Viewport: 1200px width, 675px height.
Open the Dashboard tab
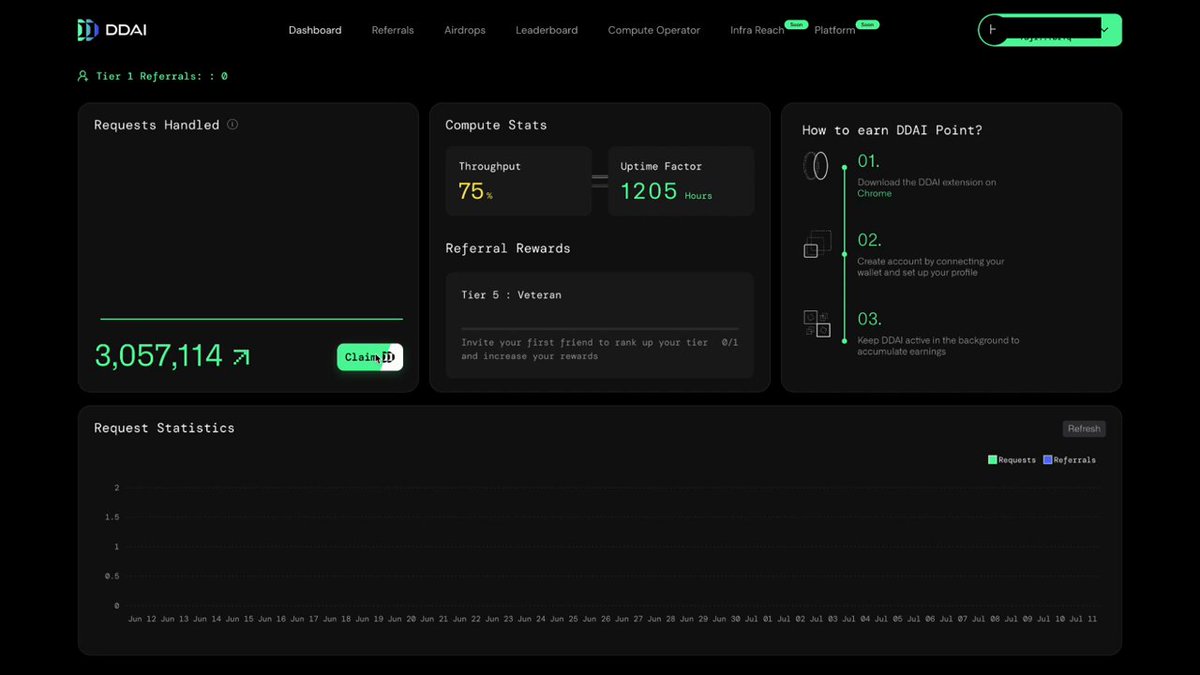315,30
